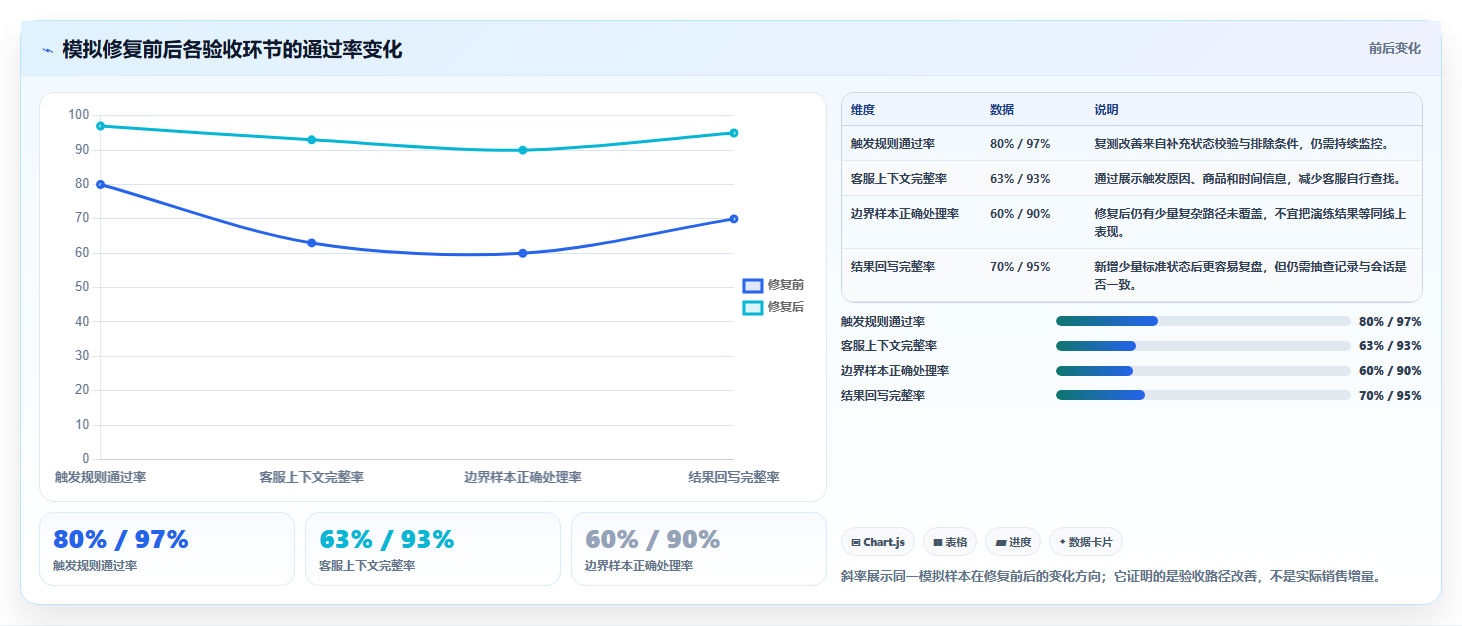
Task: Click the 结果回写完整率 progress bar
Action: 1203,395
